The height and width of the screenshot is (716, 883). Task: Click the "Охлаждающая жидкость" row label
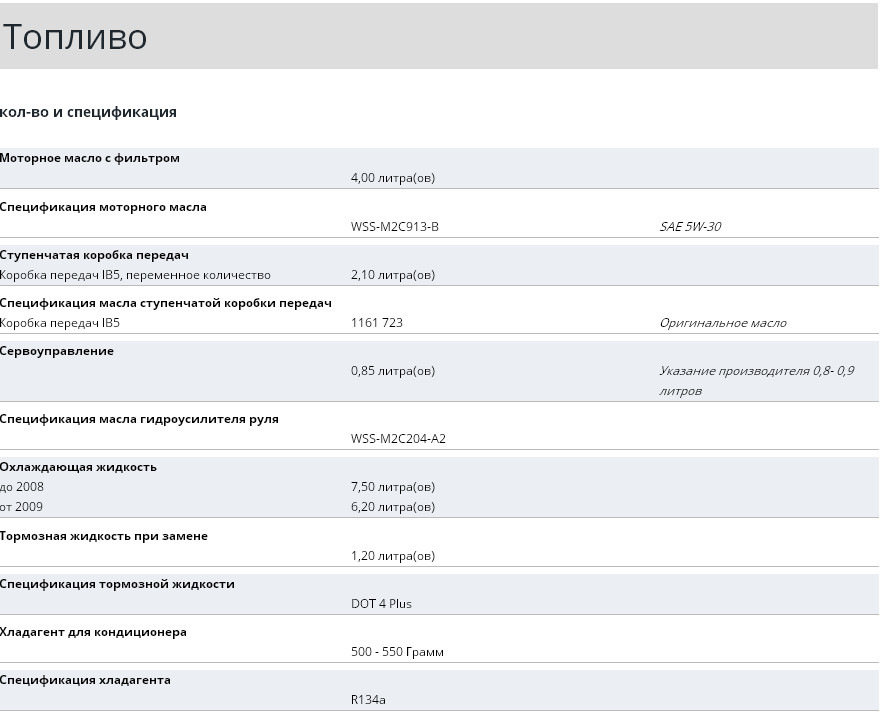pos(78,467)
